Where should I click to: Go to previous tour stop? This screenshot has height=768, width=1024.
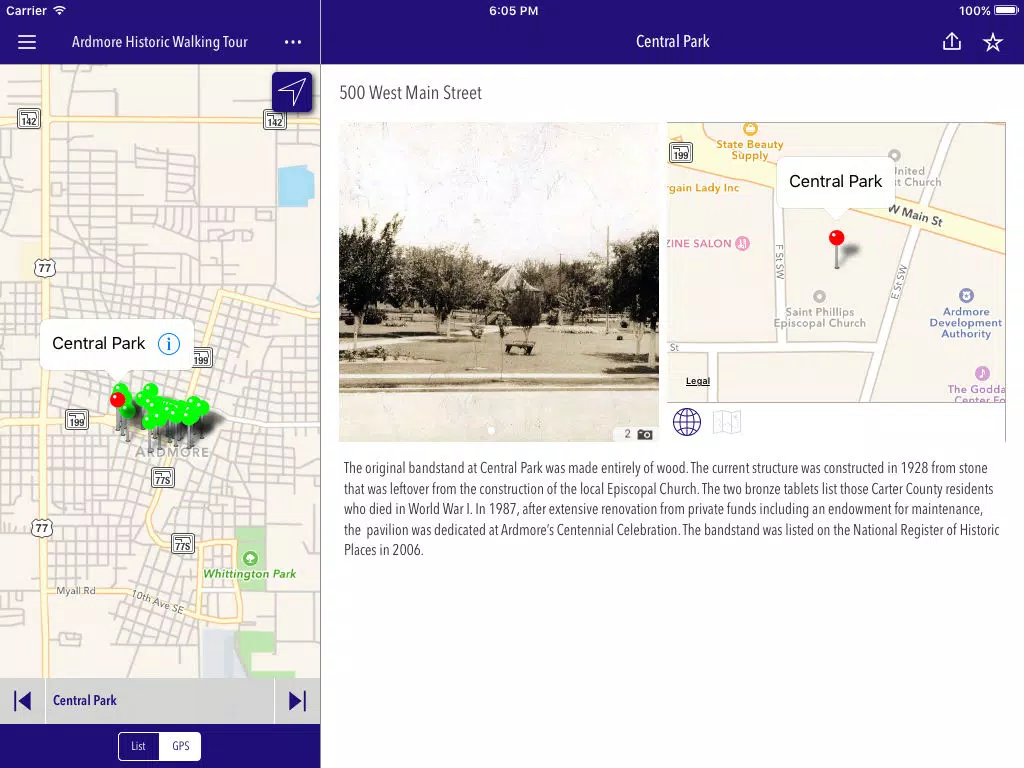[x=22, y=701]
